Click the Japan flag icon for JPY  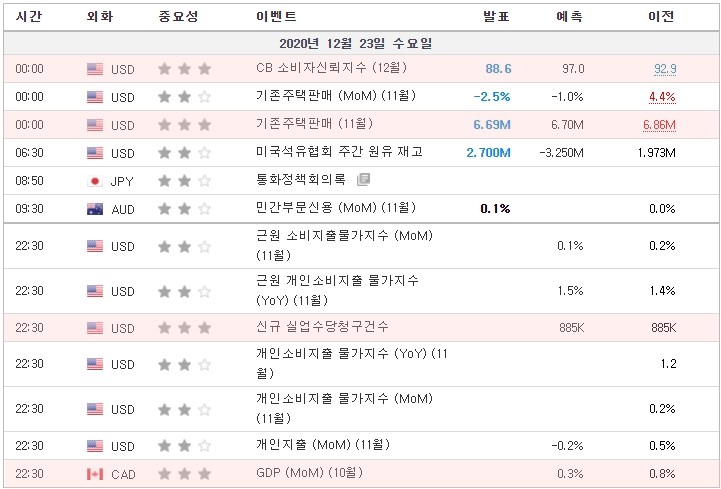[x=95, y=181]
